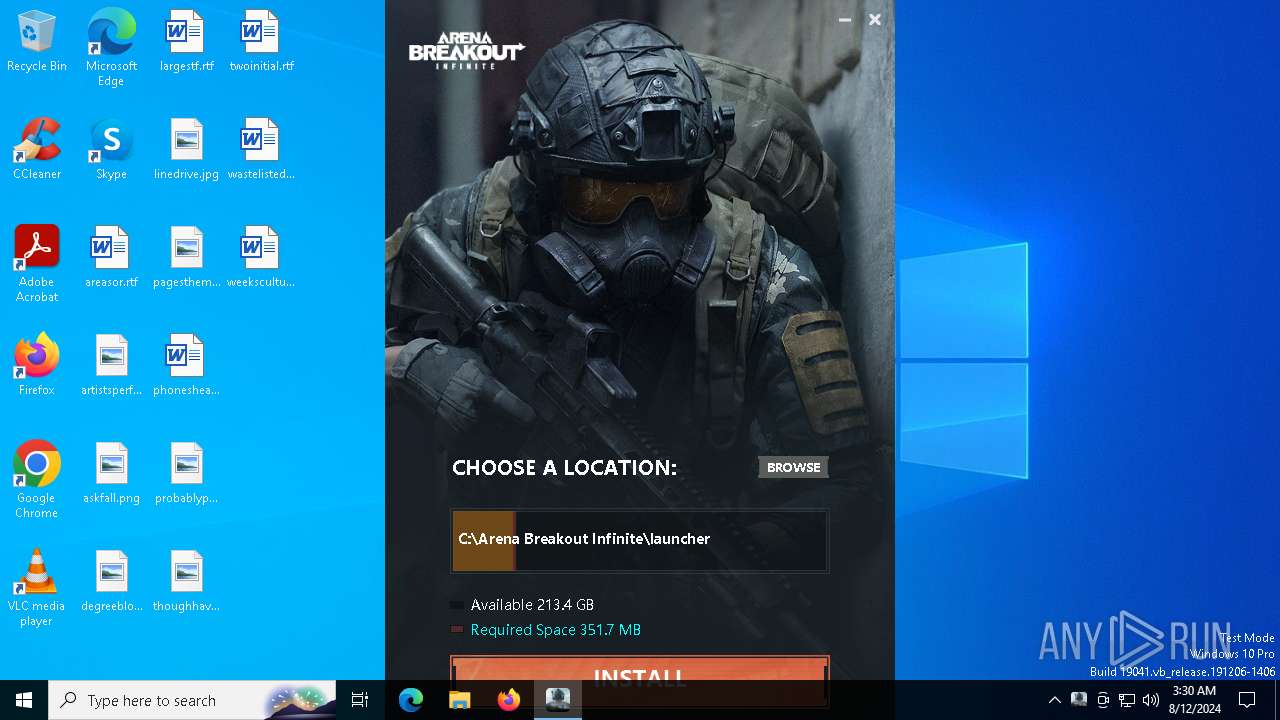Select twoinitial.rtf desktop file
Screen dimensions: 1280x720
pos(261,42)
